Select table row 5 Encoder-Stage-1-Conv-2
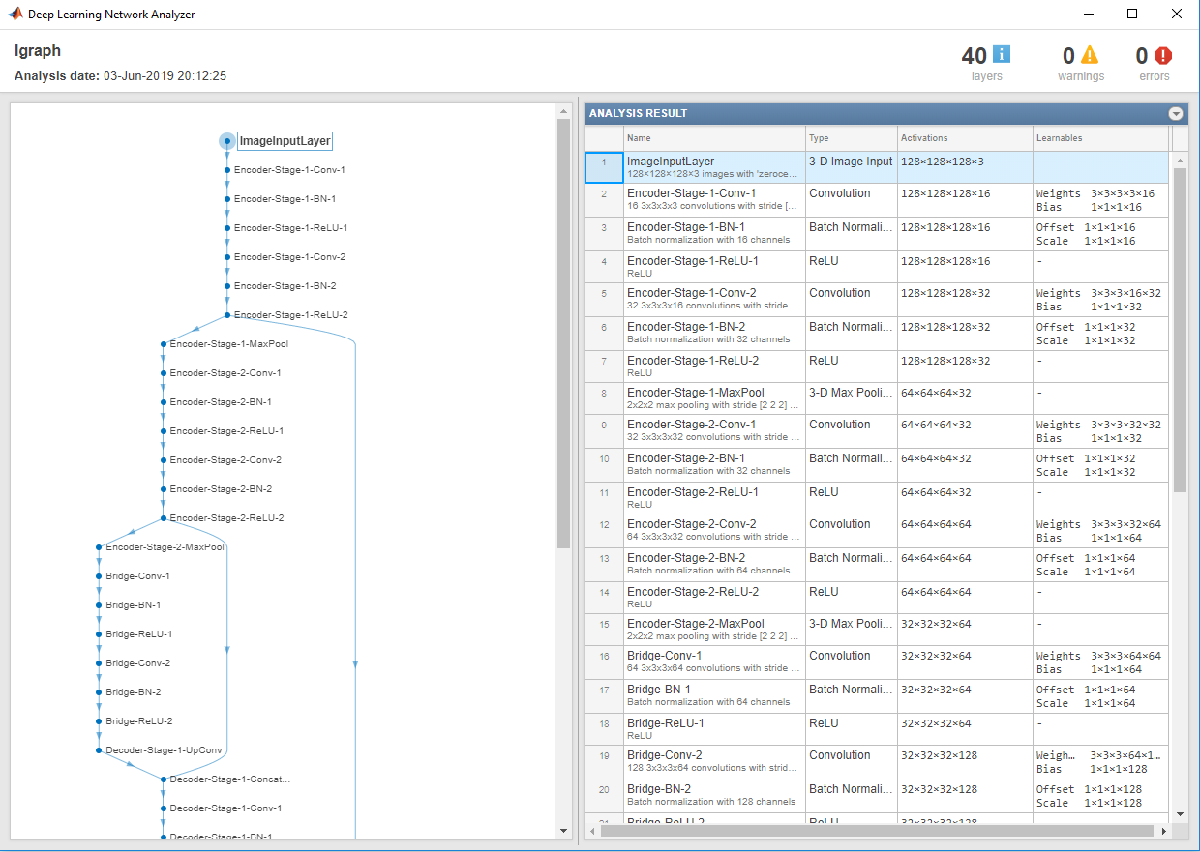Screen dimensions: 1200x852 pos(876,299)
